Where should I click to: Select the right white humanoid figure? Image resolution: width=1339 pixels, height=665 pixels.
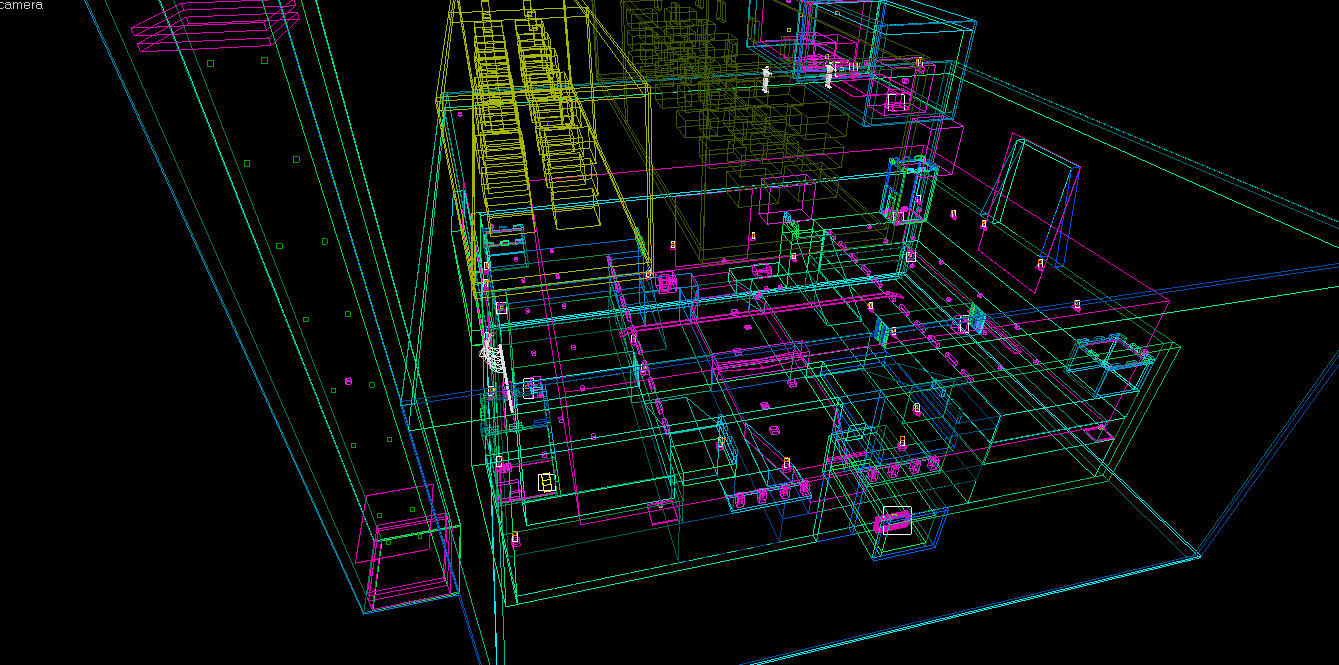pos(829,73)
